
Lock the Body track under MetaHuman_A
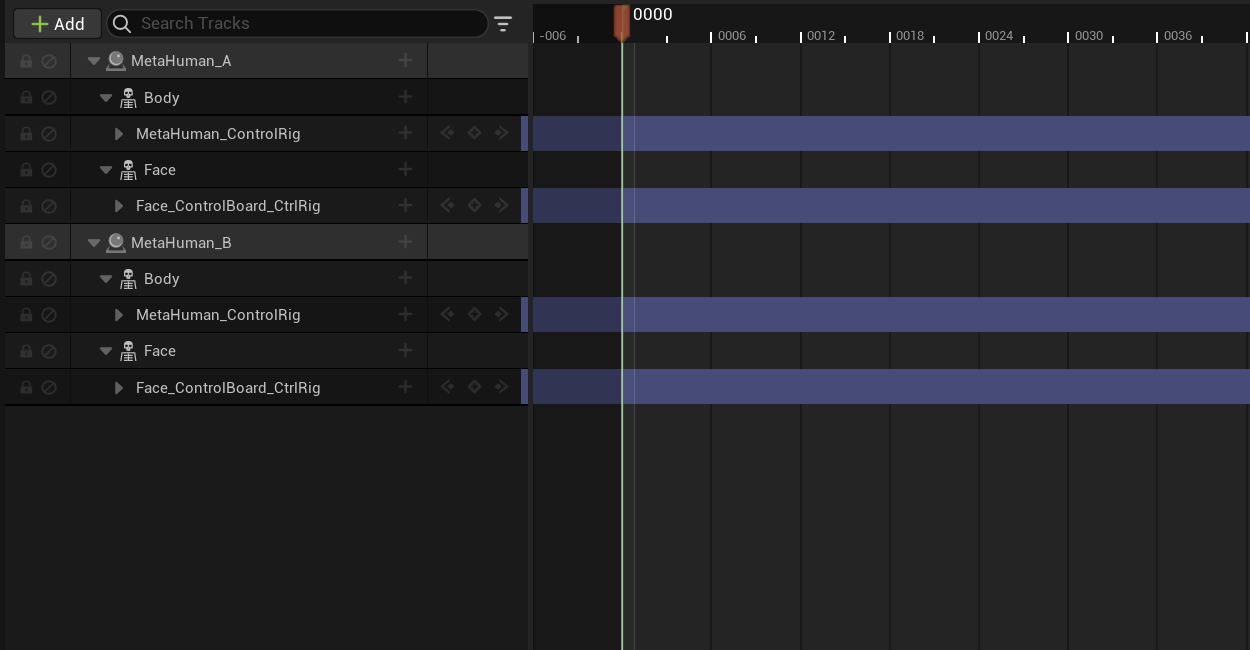click(x=26, y=97)
